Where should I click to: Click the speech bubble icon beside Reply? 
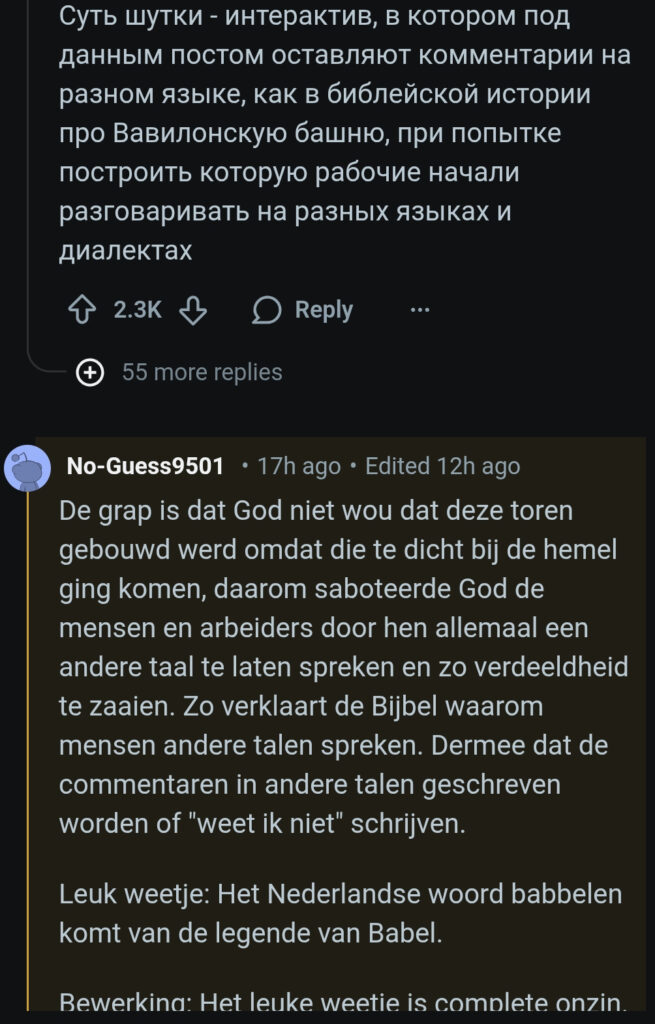[x=266, y=310]
